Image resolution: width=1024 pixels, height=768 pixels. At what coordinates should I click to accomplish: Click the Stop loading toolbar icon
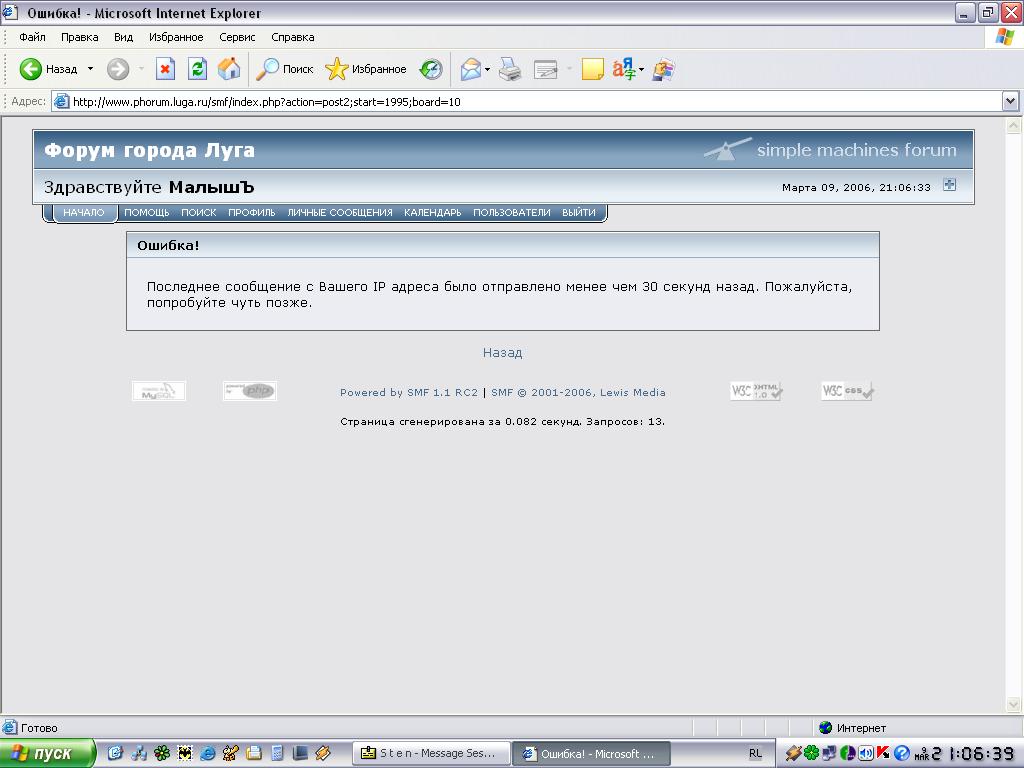pos(166,69)
